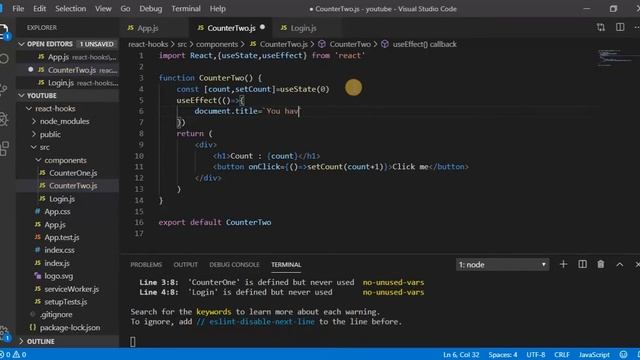Click the errors and warnings status indicator
Screen dimensions: 640x360
pos(13,355)
